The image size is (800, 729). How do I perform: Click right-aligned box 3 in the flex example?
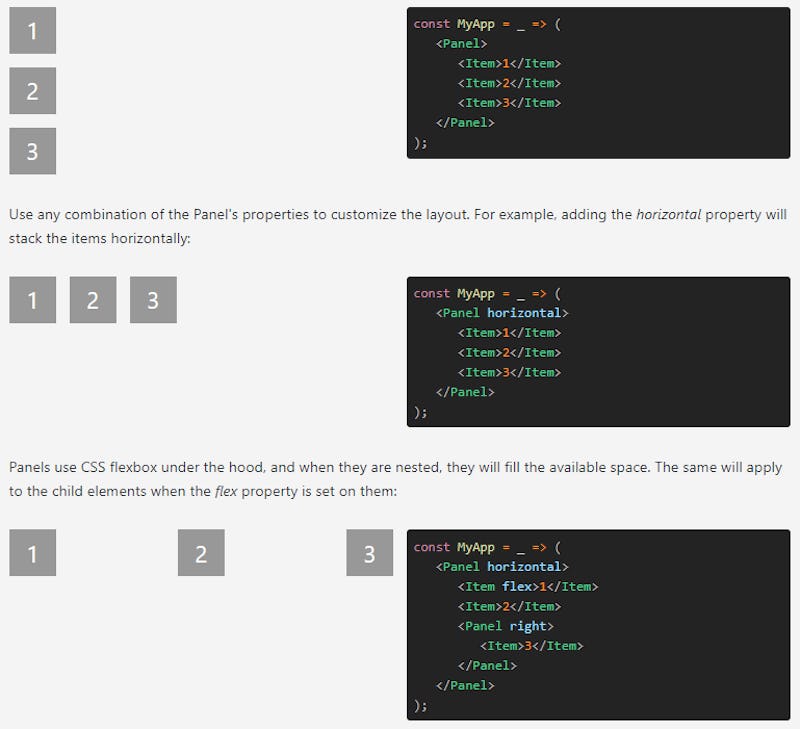(x=369, y=553)
